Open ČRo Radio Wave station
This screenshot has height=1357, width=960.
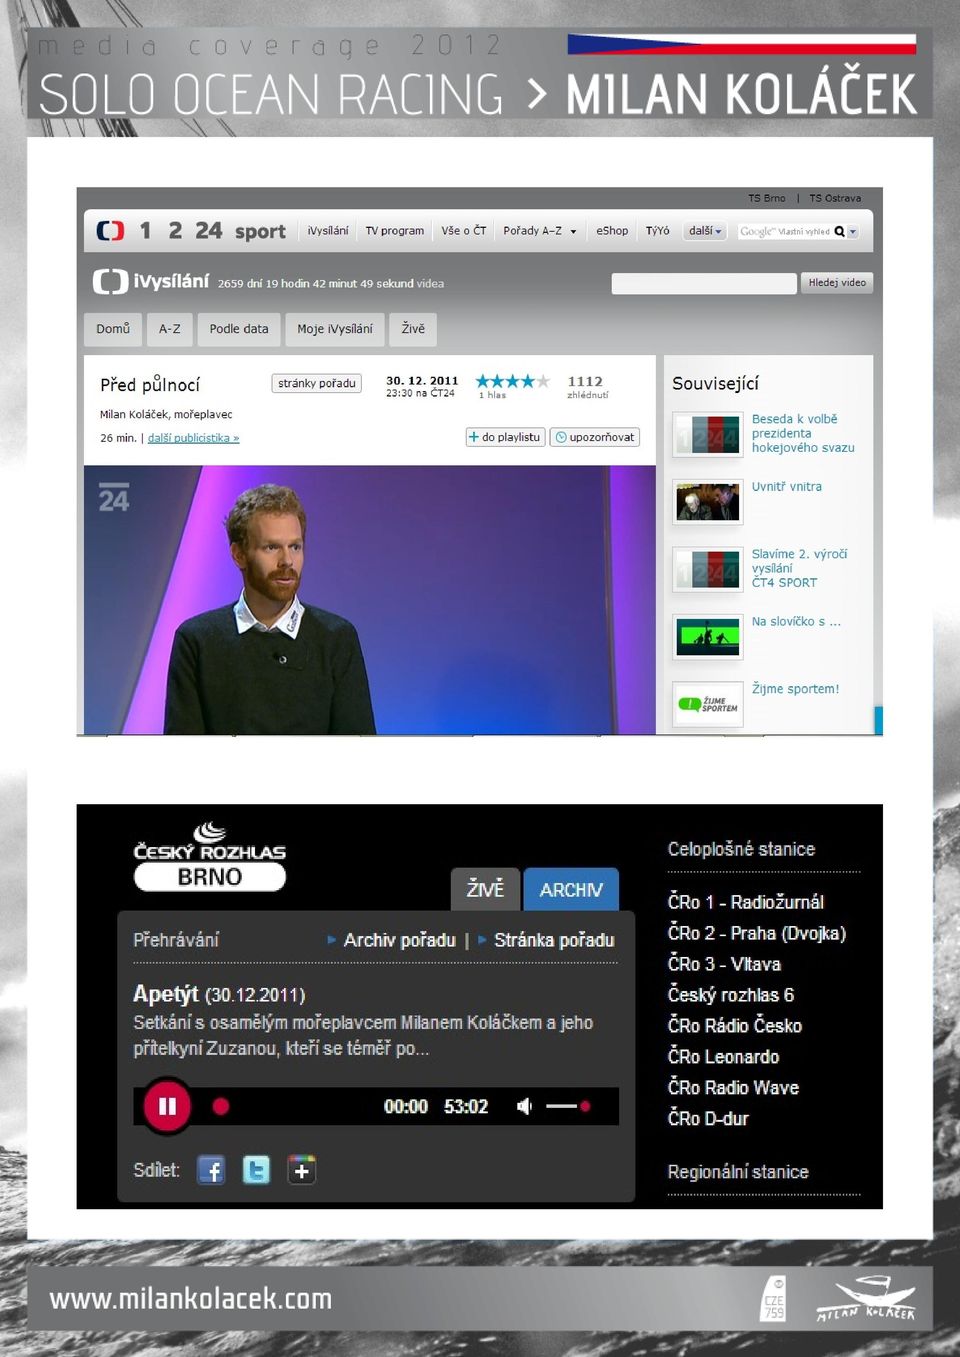(733, 1088)
